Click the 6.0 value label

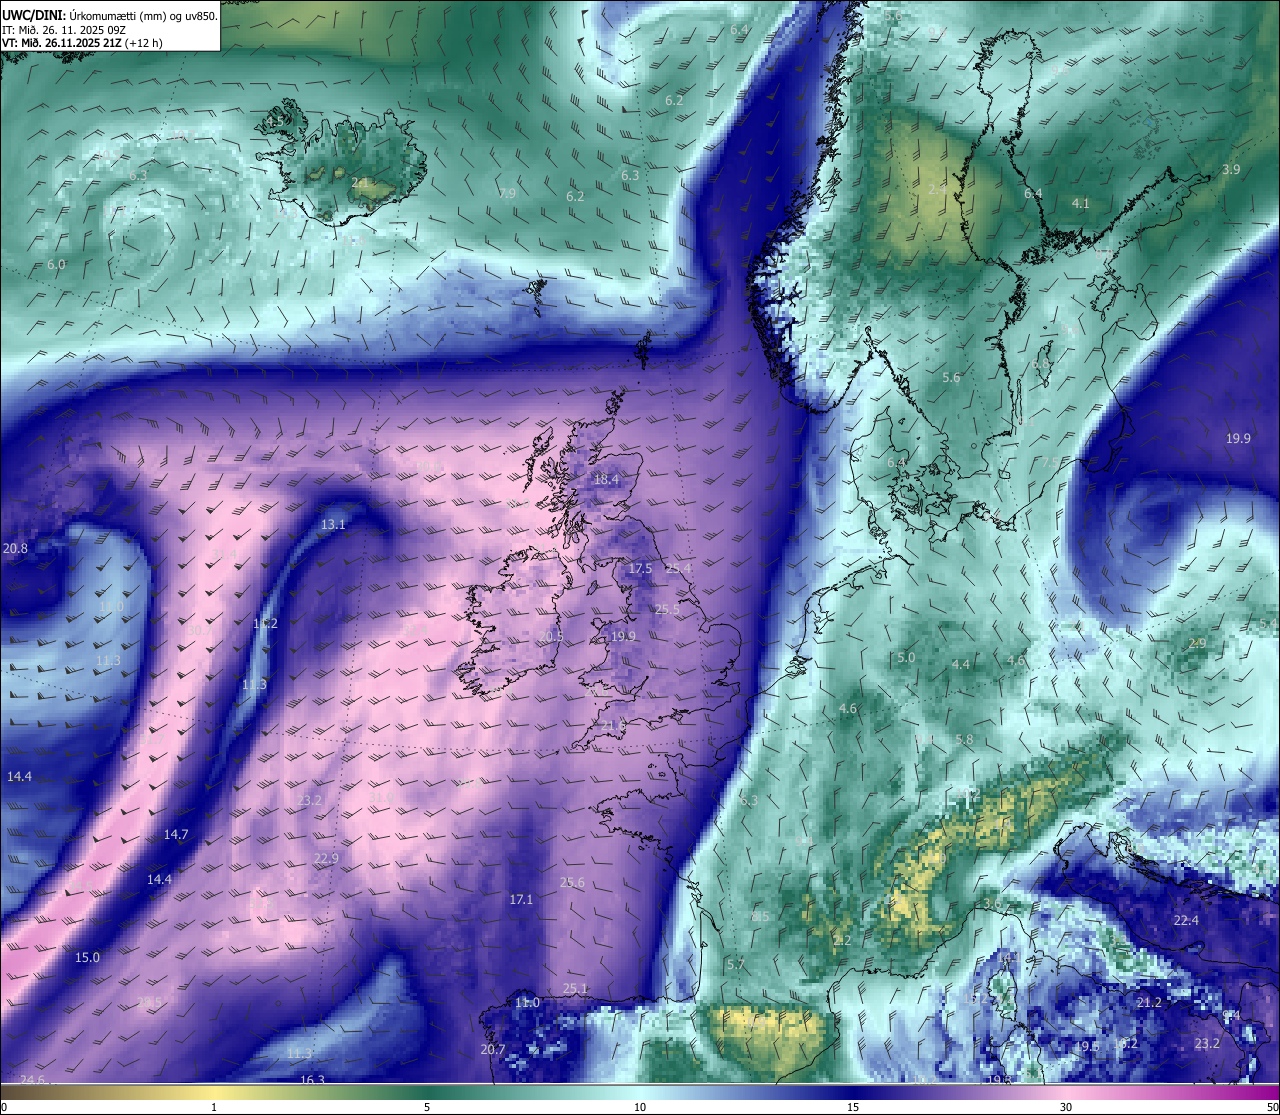tap(56, 265)
